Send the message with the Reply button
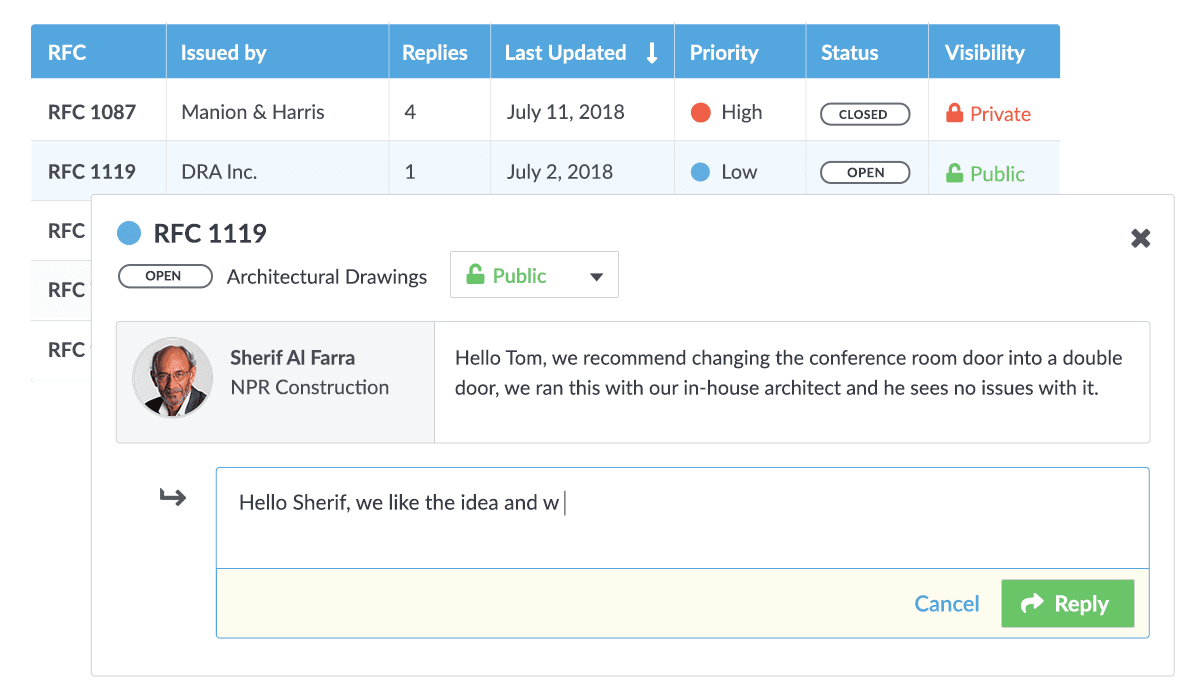 1067,603
